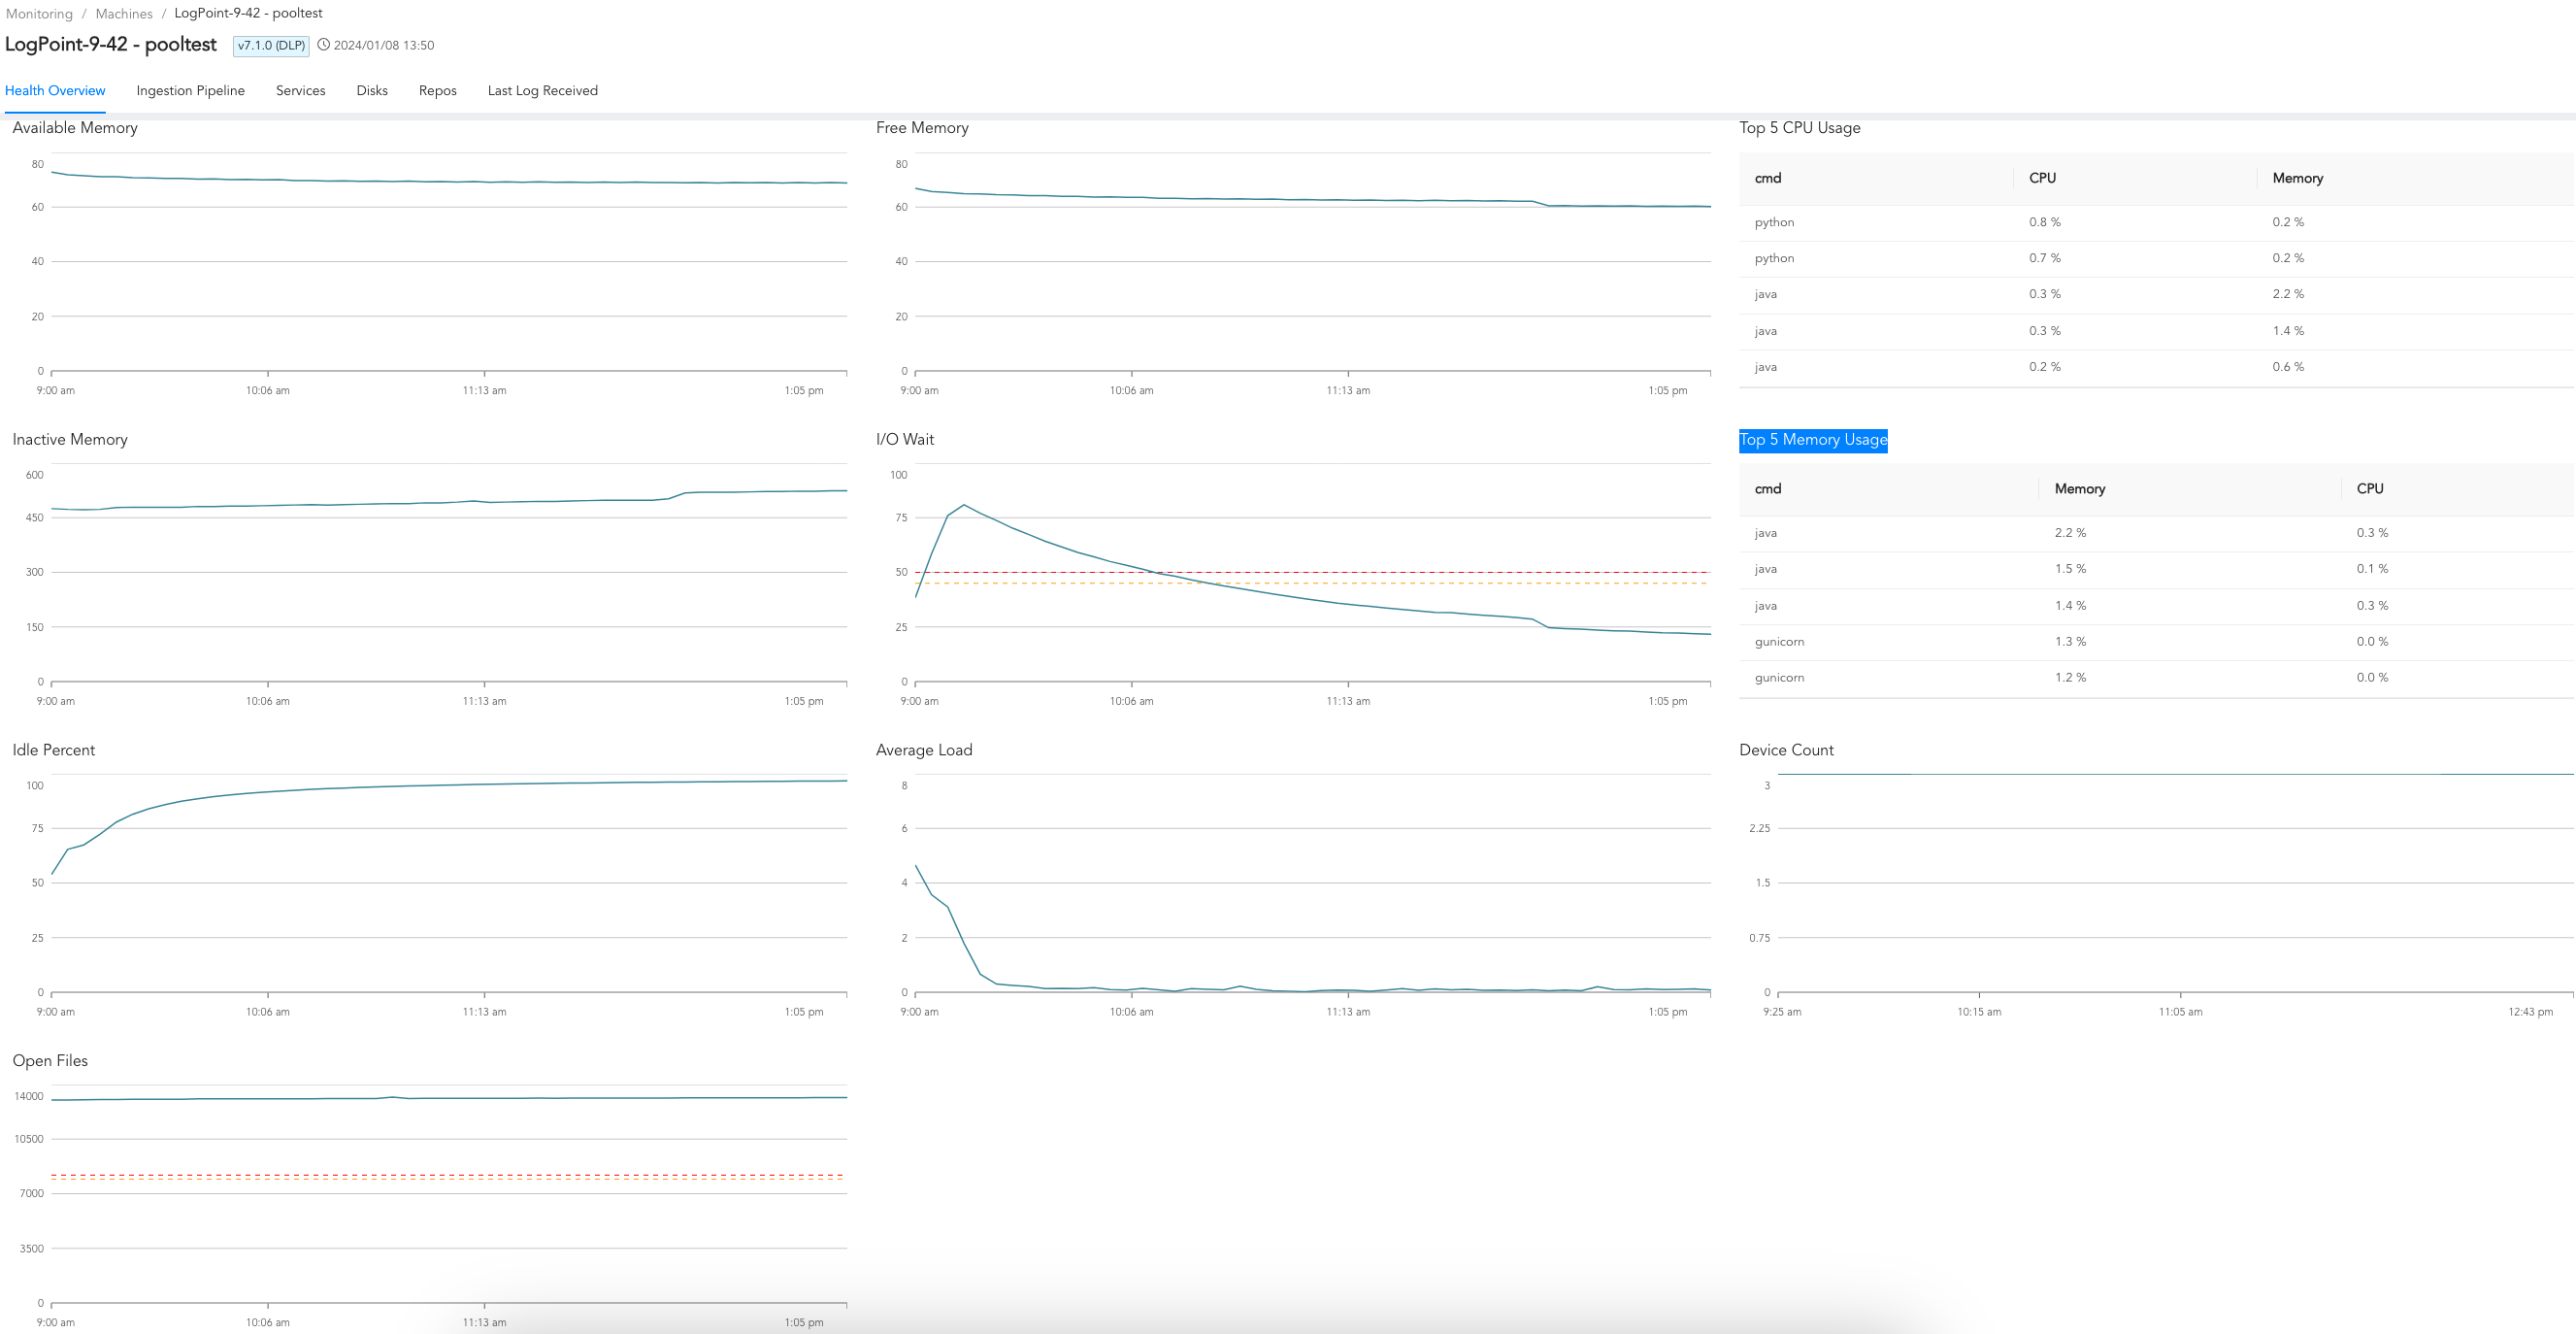Click the red threshold line in I/O Wait chart

(1300, 572)
